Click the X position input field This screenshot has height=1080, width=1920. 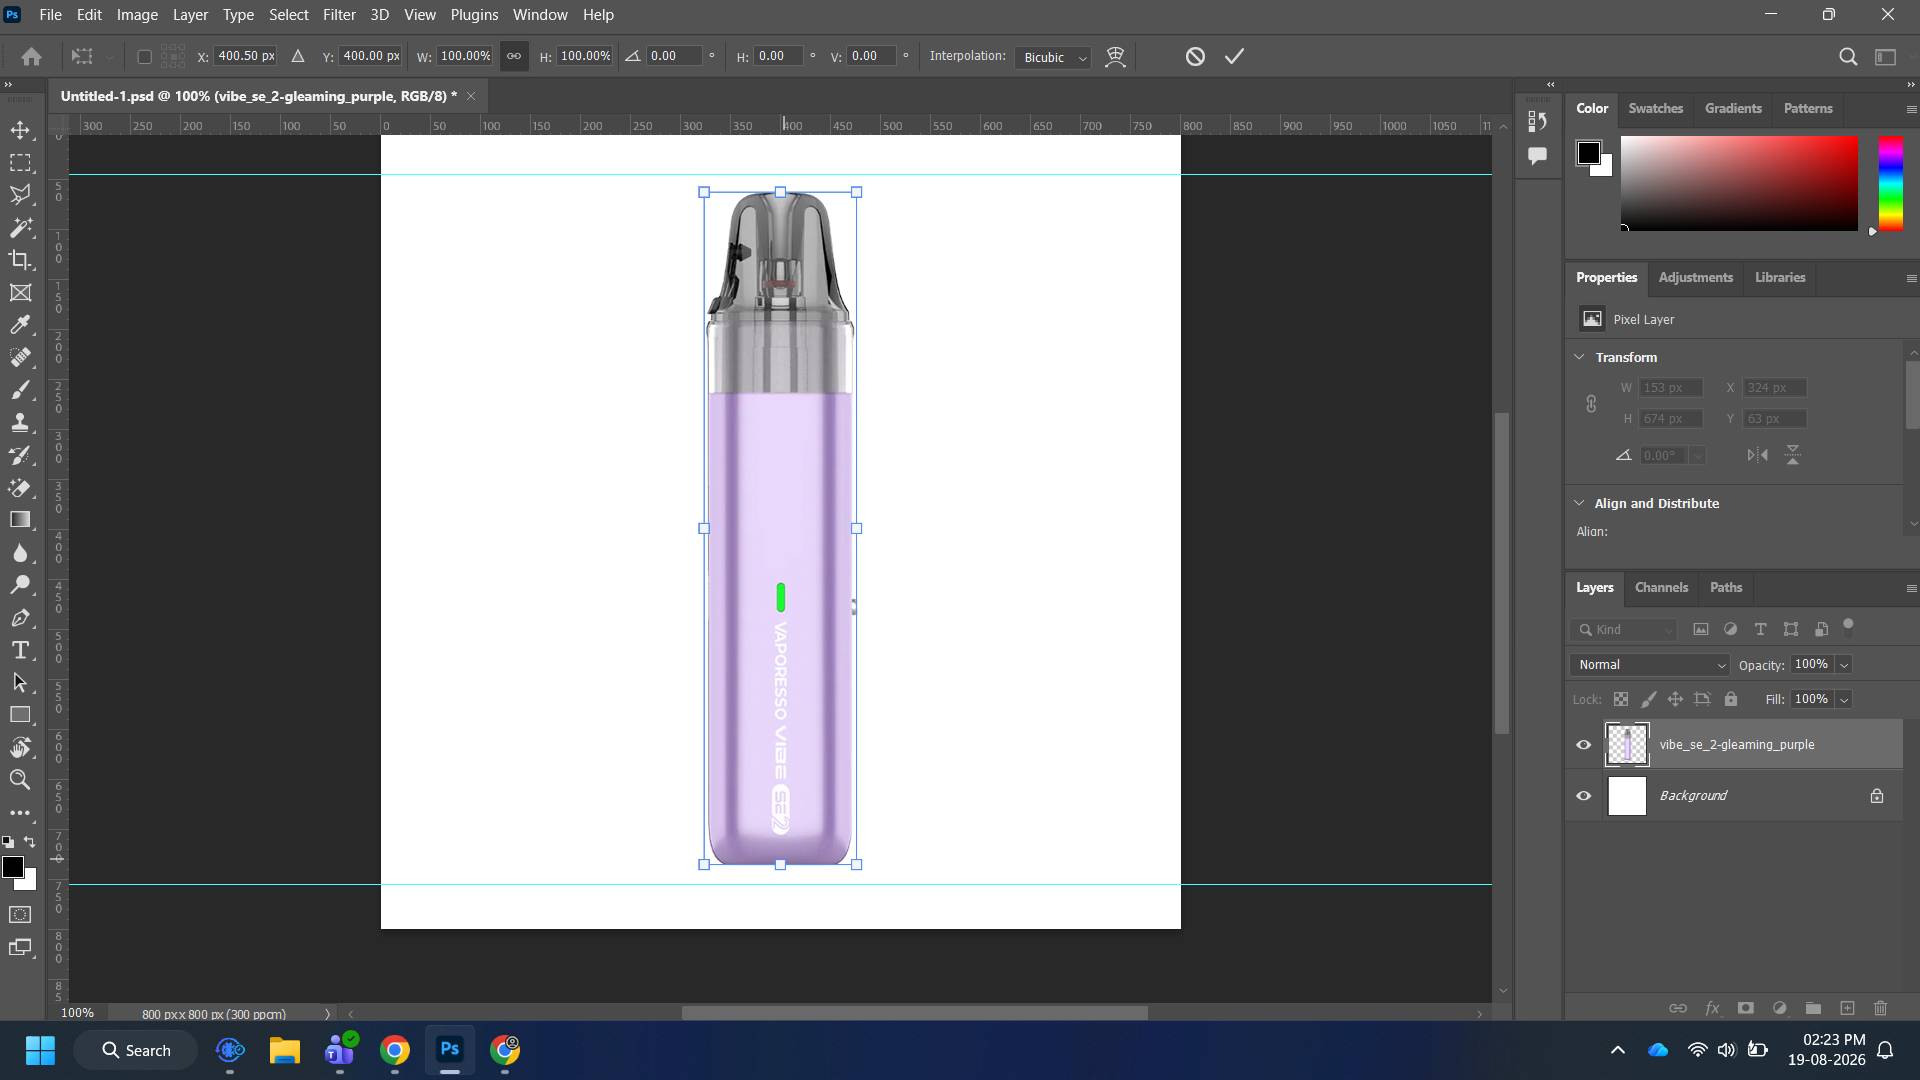point(246,56)
